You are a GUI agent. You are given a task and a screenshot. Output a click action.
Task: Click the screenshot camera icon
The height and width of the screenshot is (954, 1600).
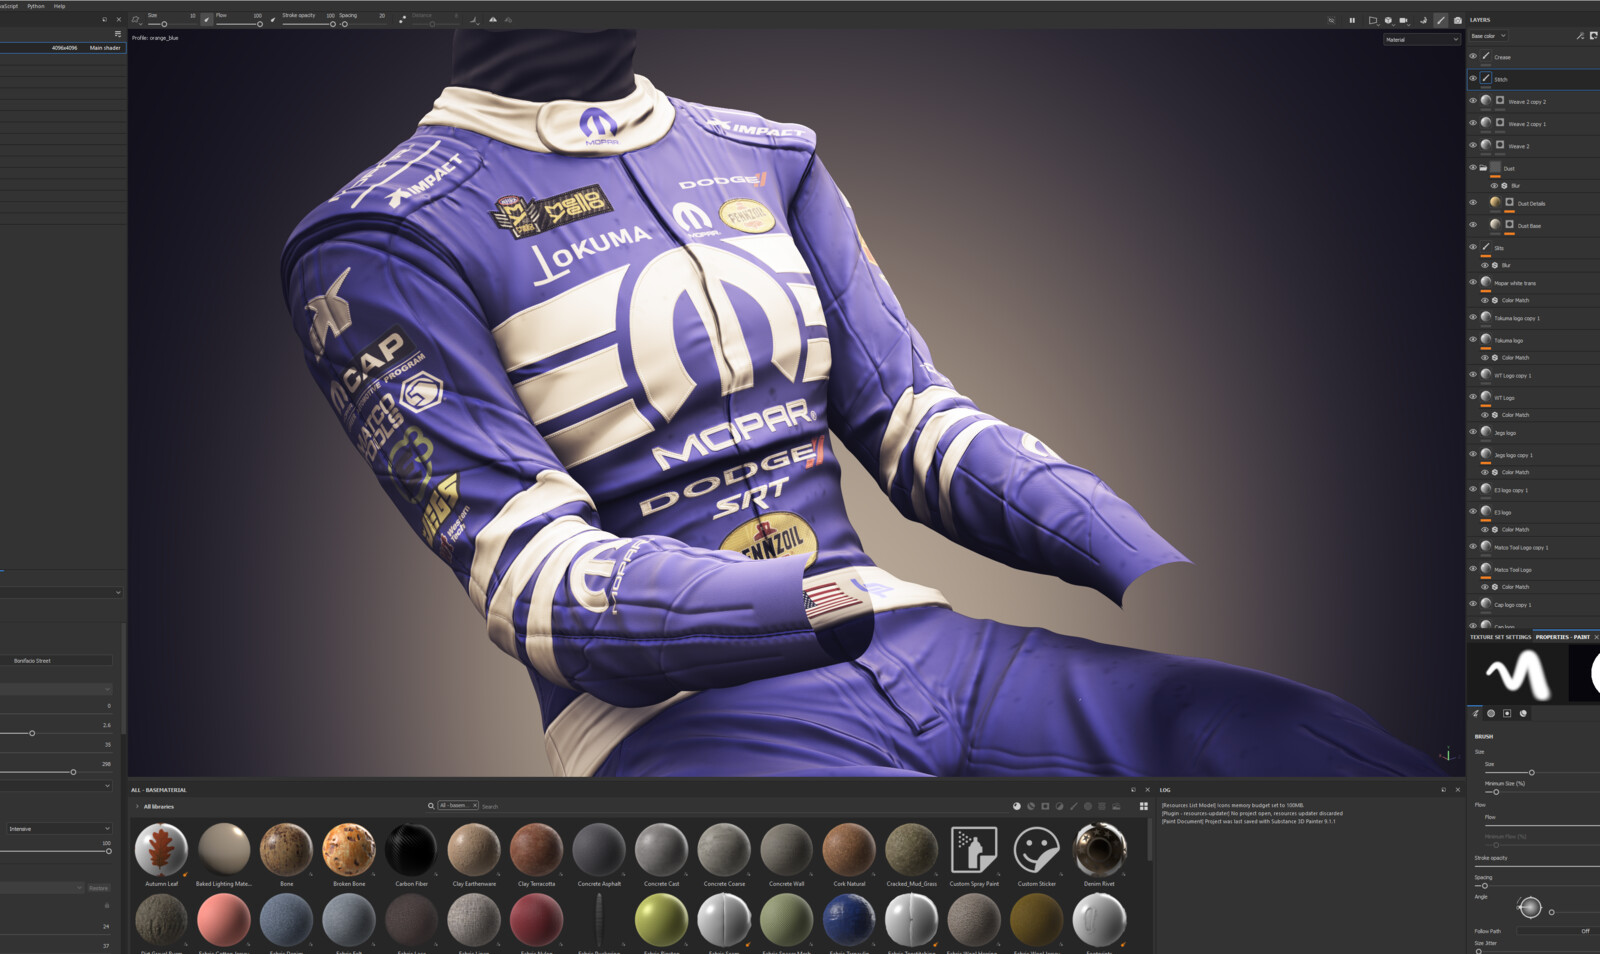1458,20
